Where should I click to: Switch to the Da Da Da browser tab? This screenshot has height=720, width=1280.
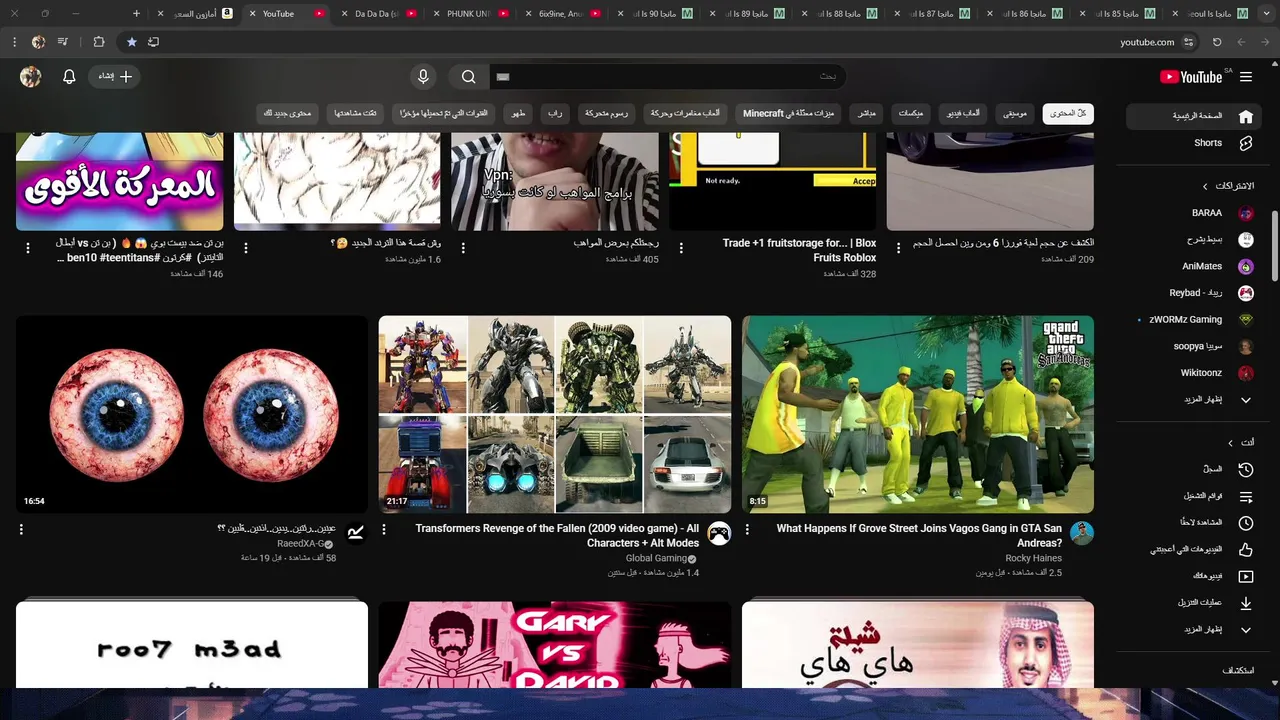point(378,14)
